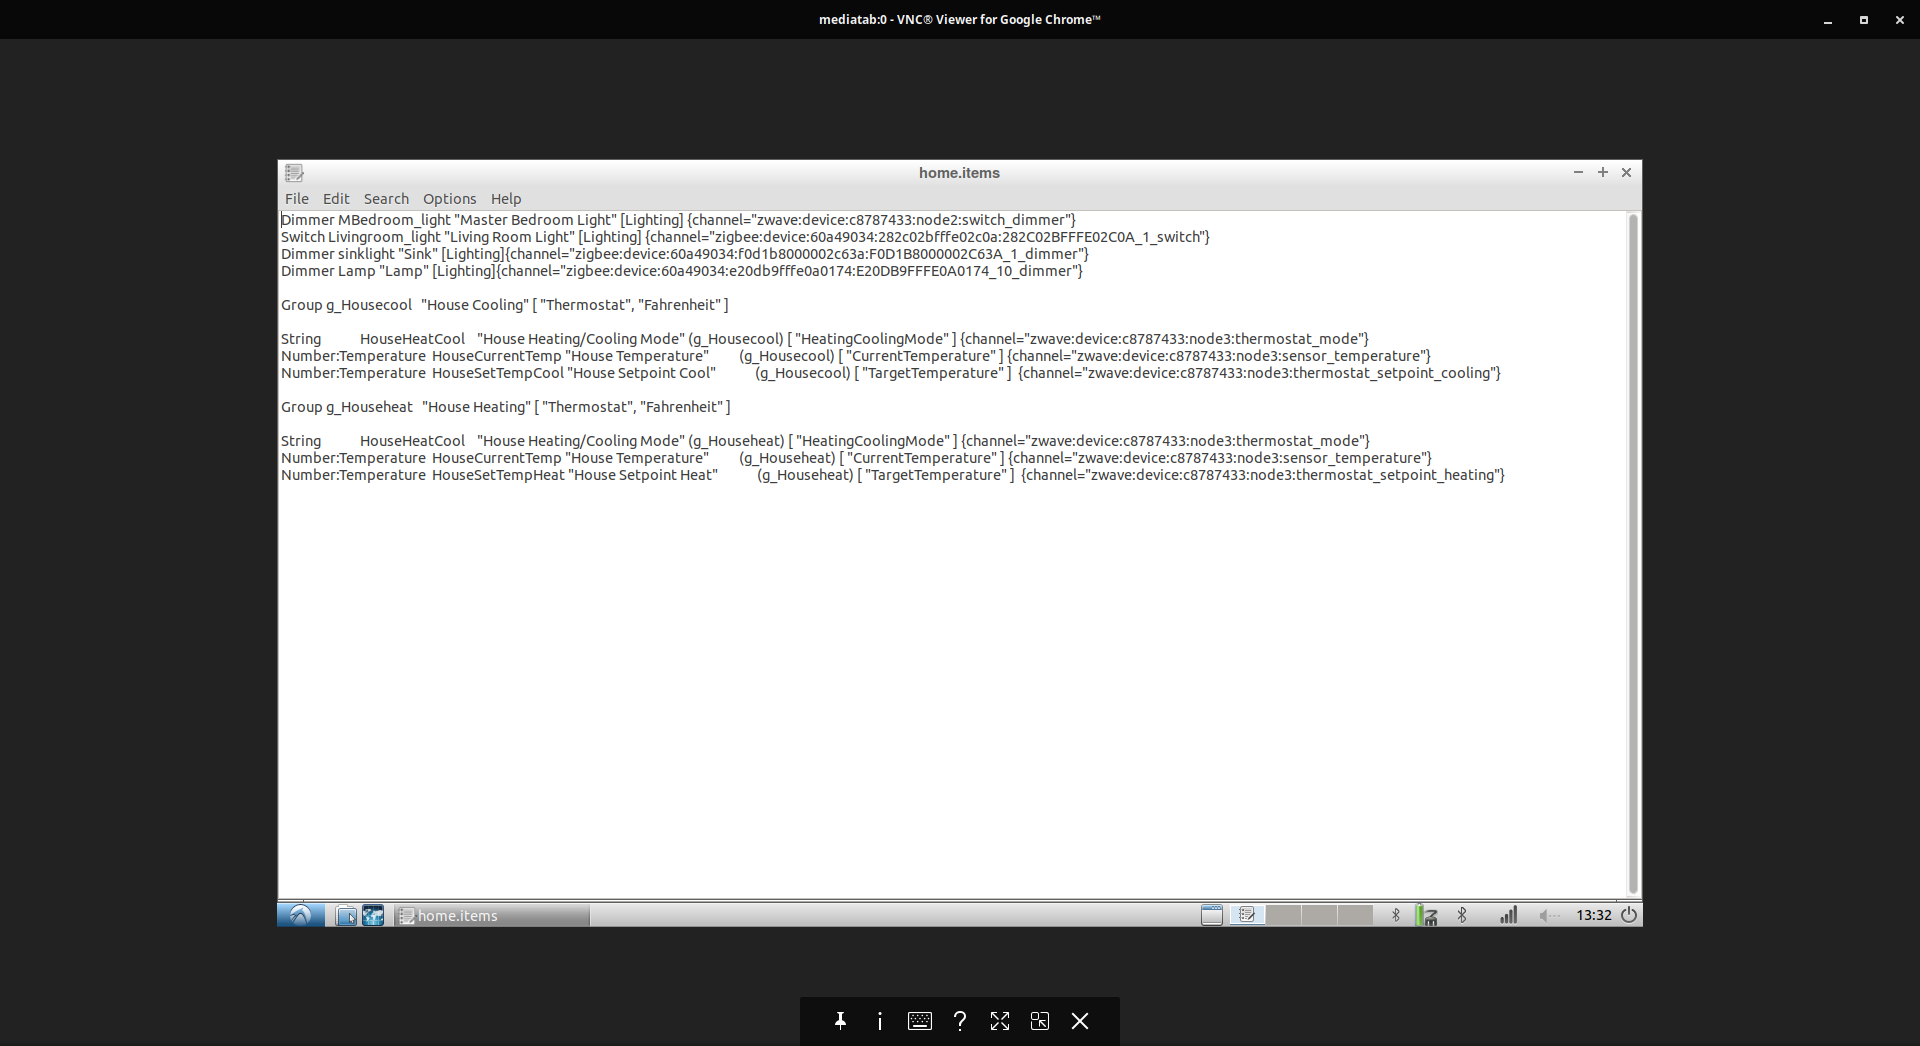This screenshot has height=1046, width=1920.
Task: Click the left Bluetooth tray icon
Action: click(x=1396, y=915)
